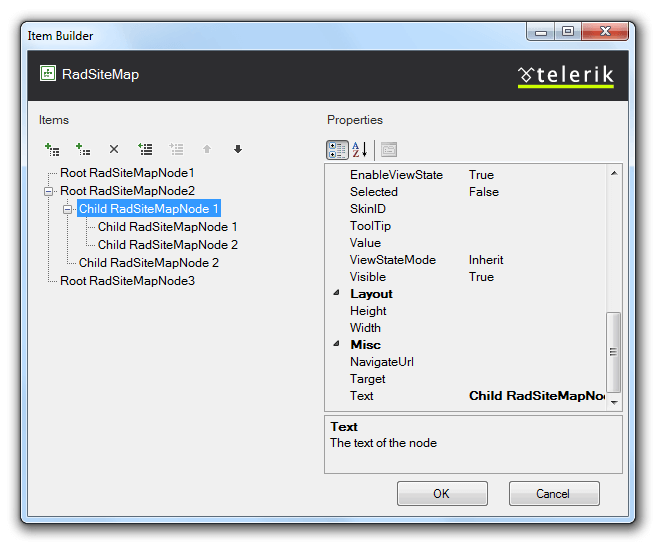The width and height of the screenshot is (666, 554).
Task: Select Child RadSiteMapNode 2 under Root Node2
Action: (x=149, y=263)
